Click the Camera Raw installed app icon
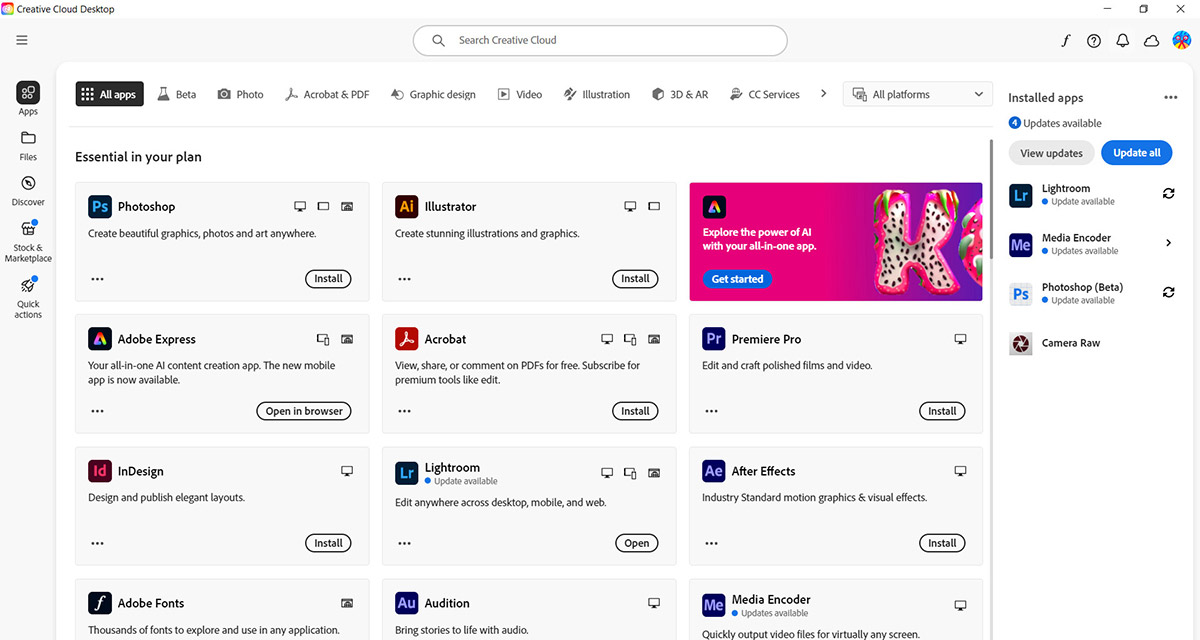This screenshot has height=640, width=1200. click(x=1020, y=343)
